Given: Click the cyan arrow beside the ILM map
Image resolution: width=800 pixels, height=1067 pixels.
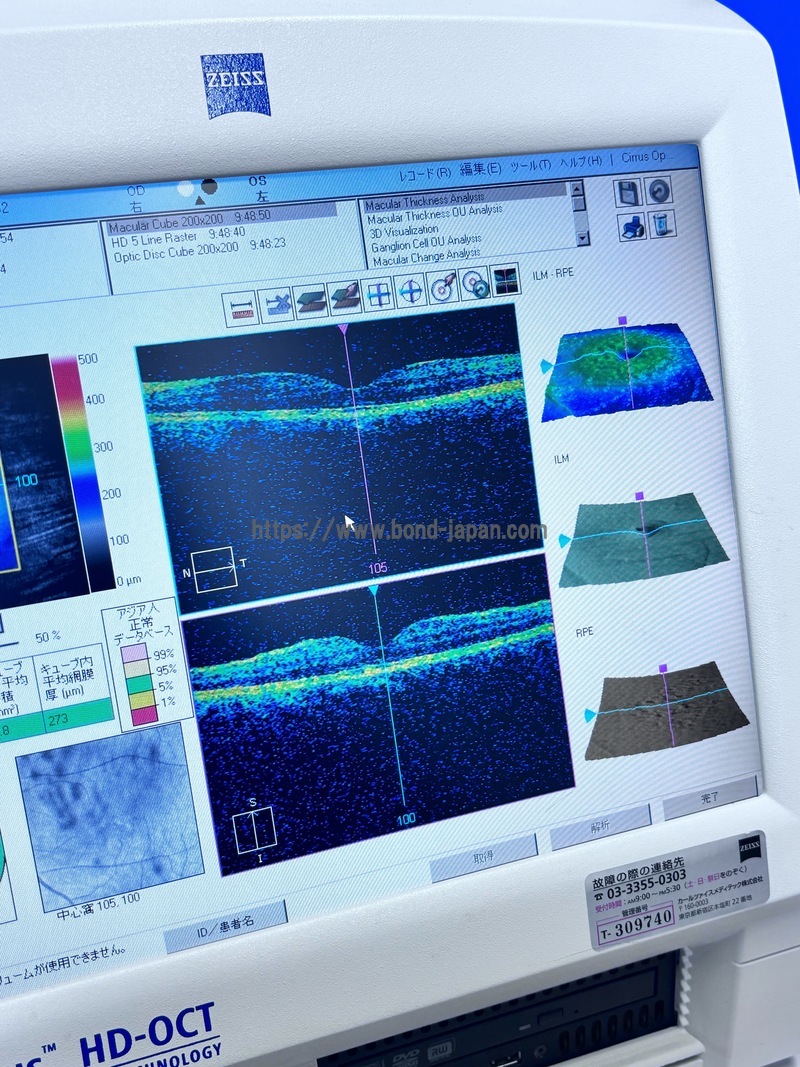Looking at the screenshot, I should pos(564,541).
